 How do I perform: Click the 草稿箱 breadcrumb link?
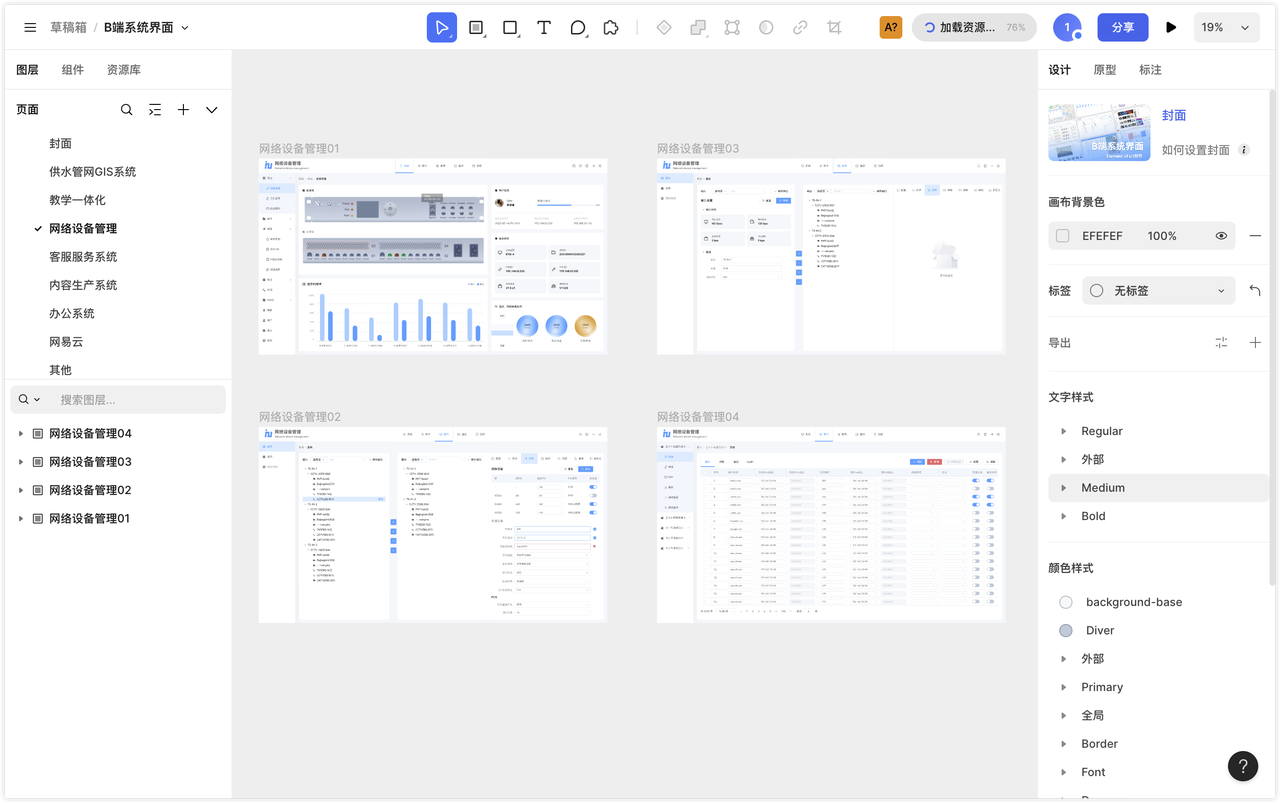(69, 28)
